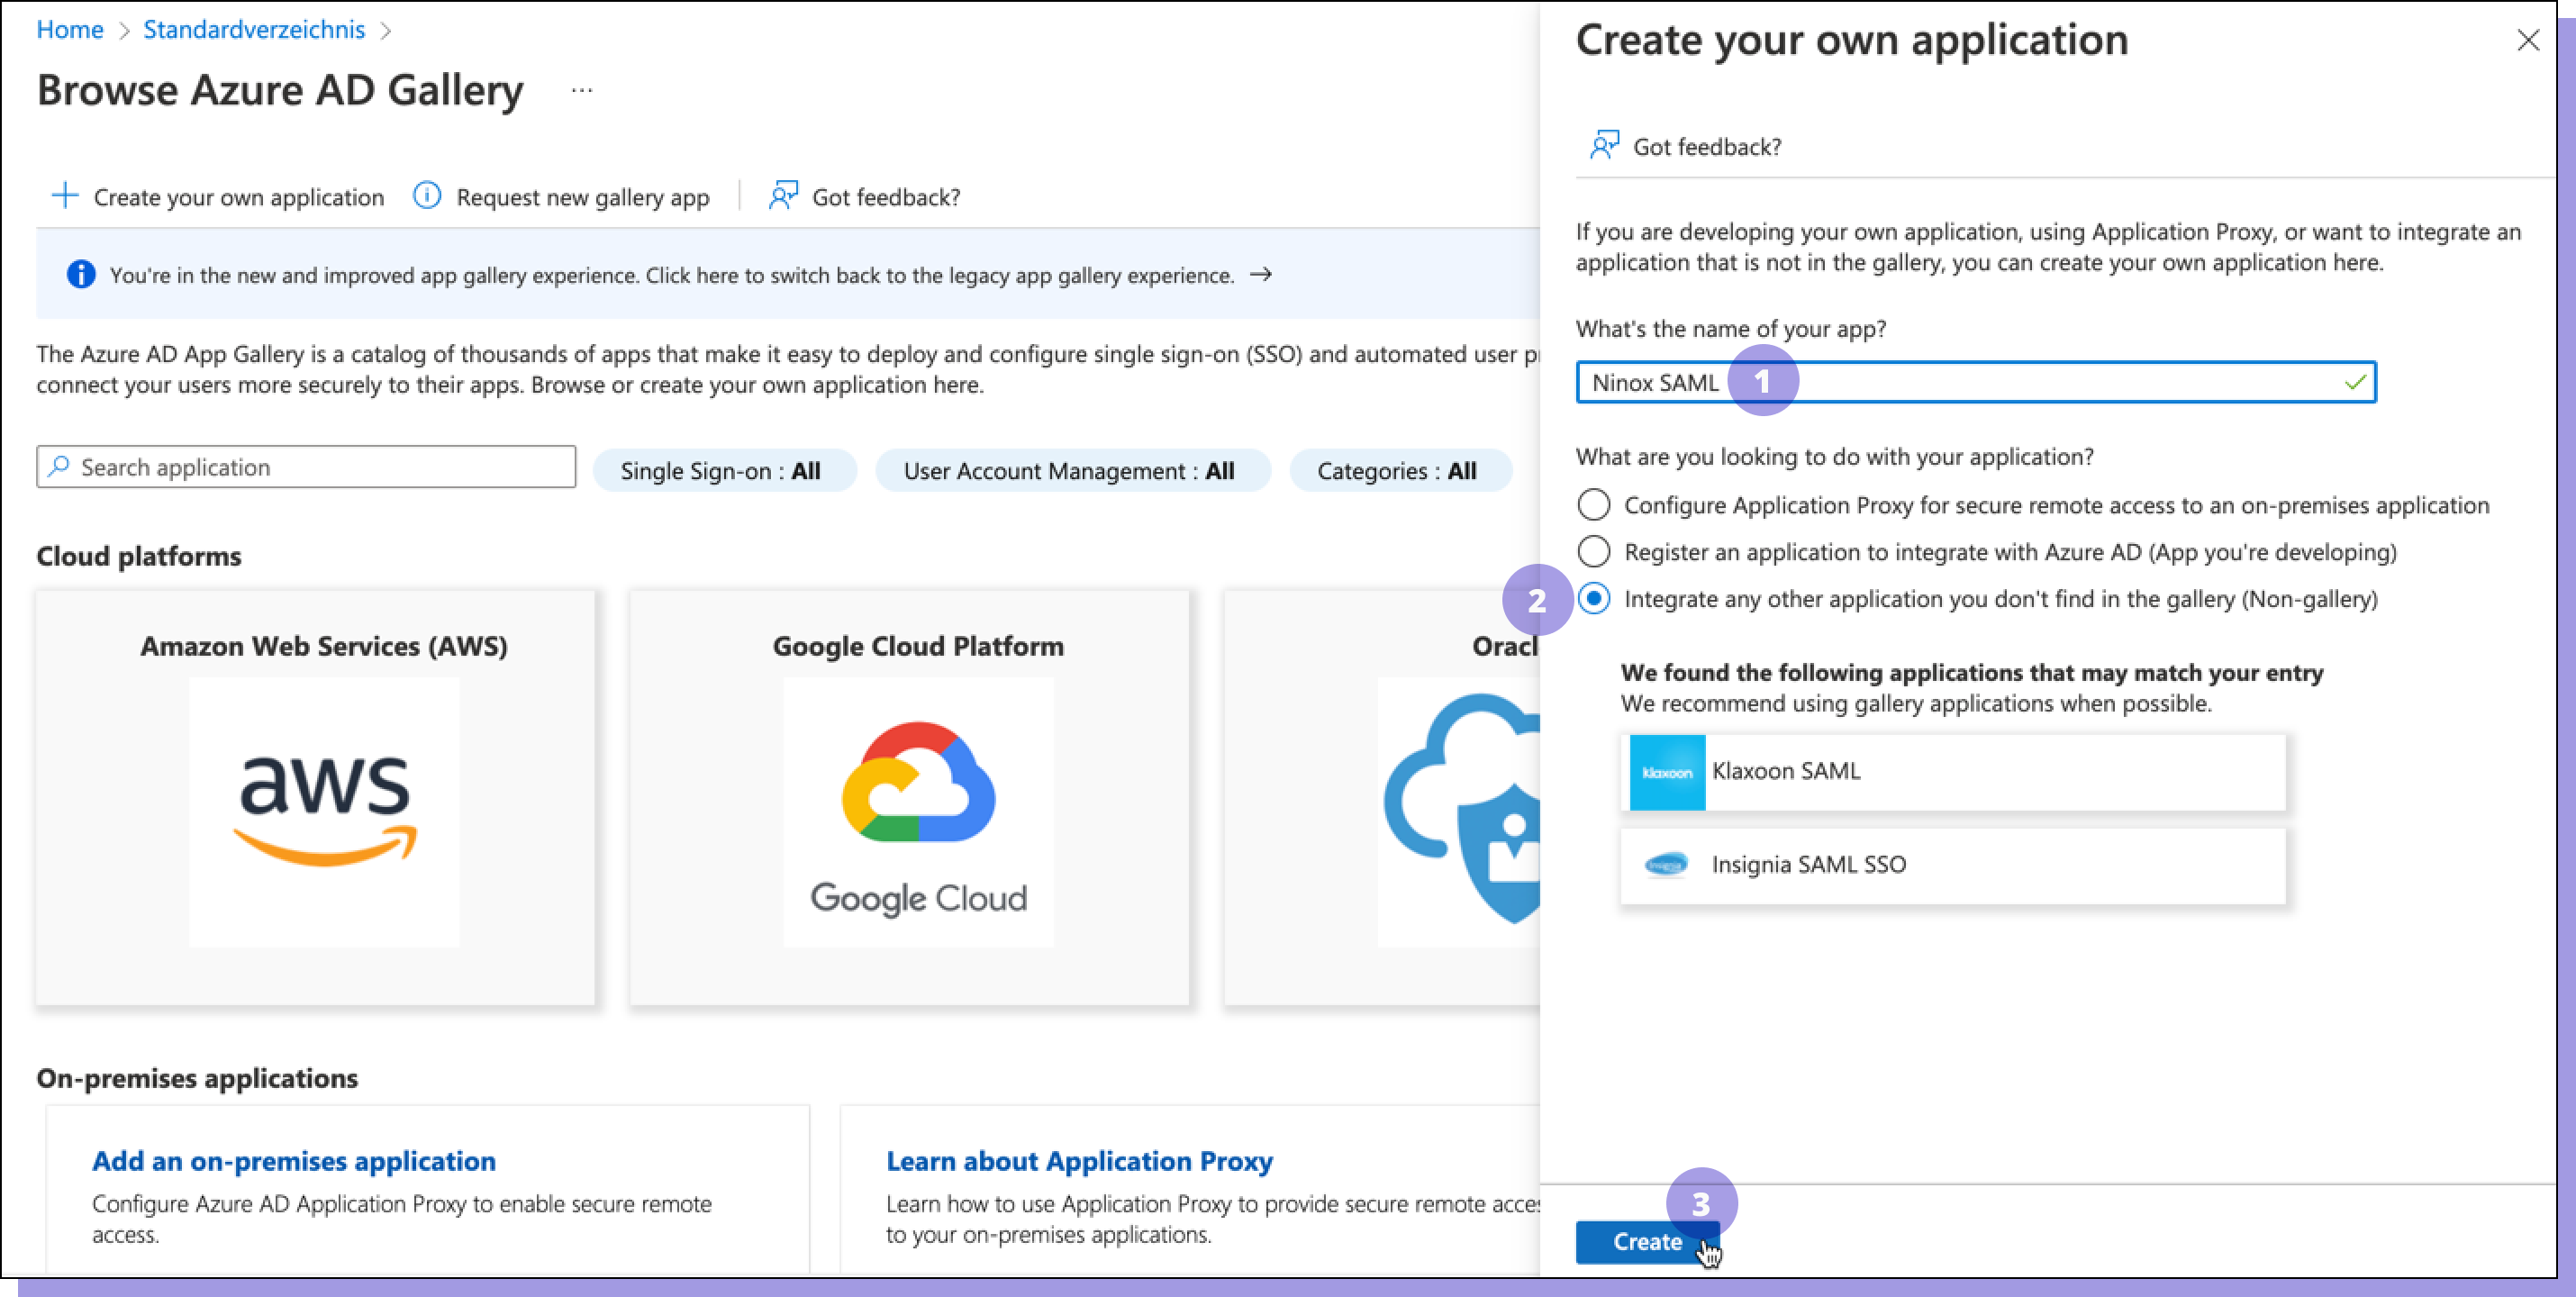This screenshot has width=2576, height=1297.
Task: Click the plus icon for Create your own application
Action: click(65, 196)
